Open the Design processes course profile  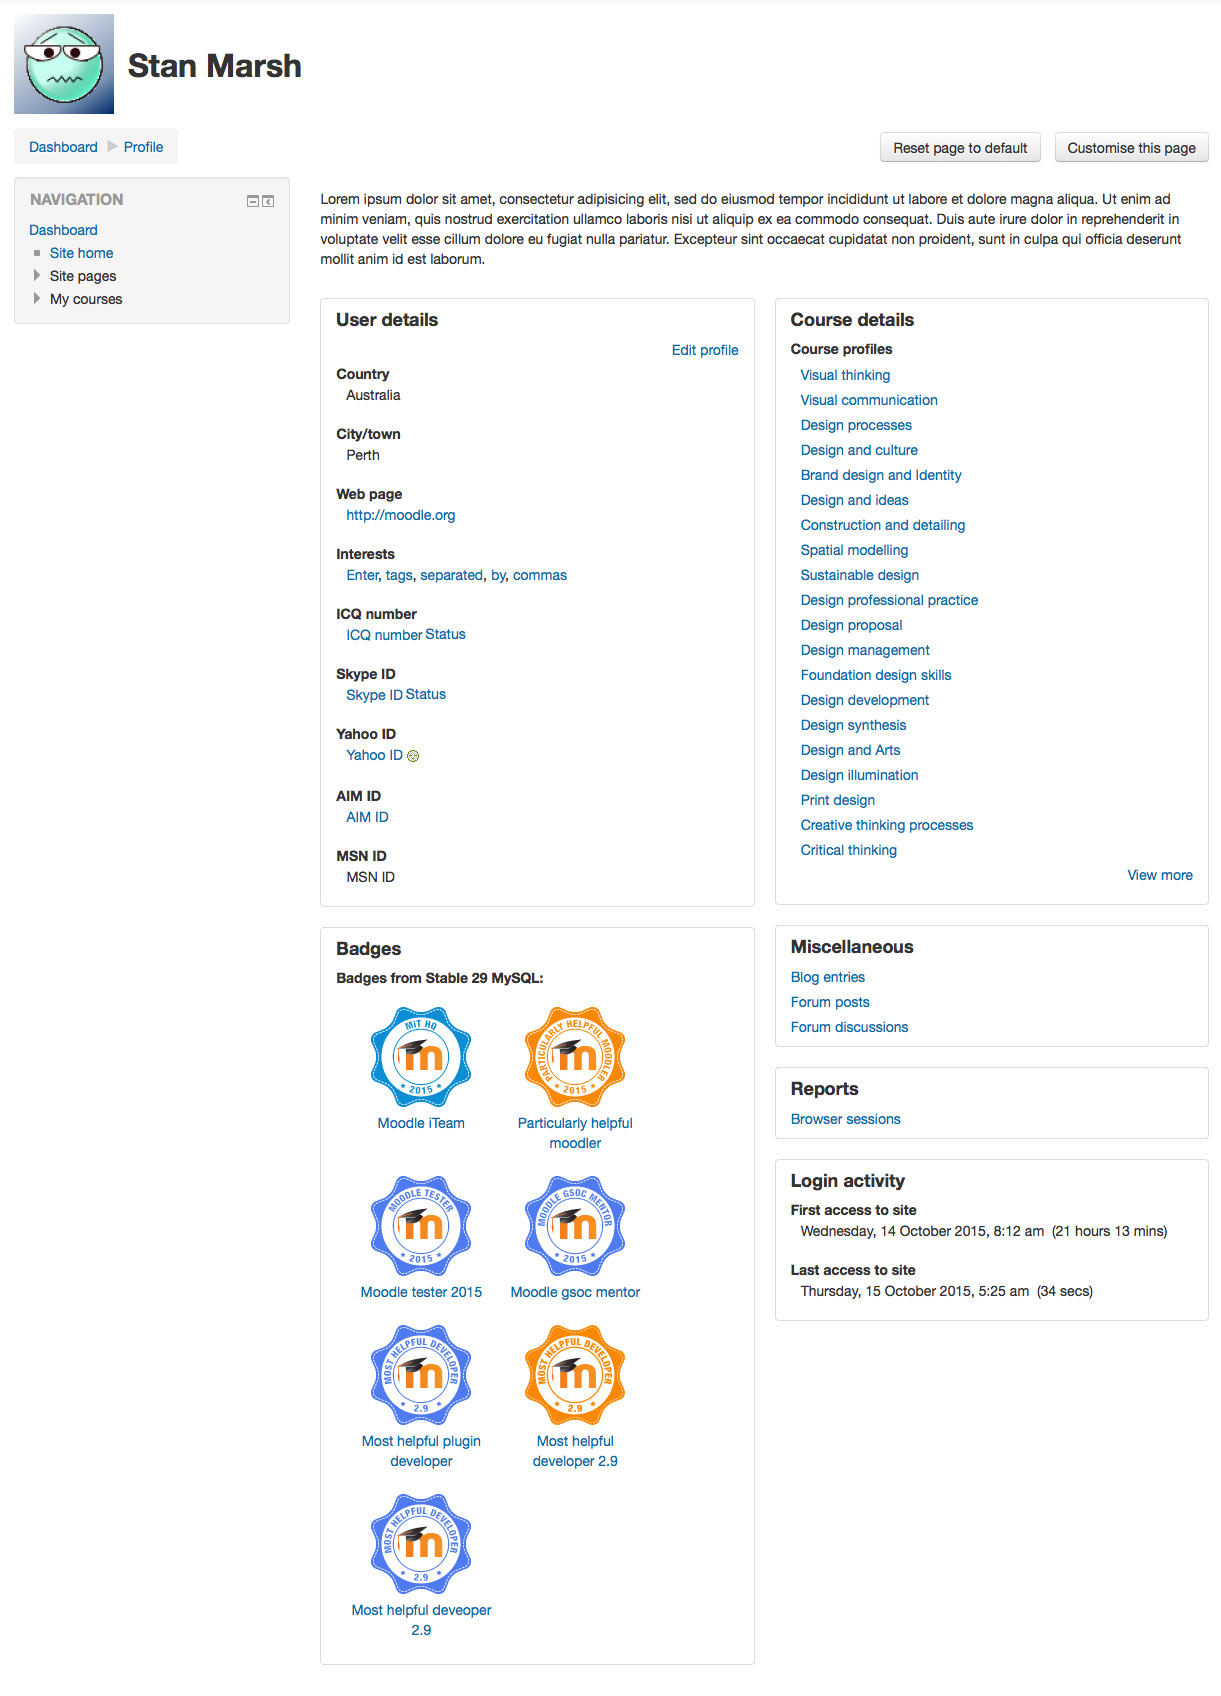pos(856,425)
